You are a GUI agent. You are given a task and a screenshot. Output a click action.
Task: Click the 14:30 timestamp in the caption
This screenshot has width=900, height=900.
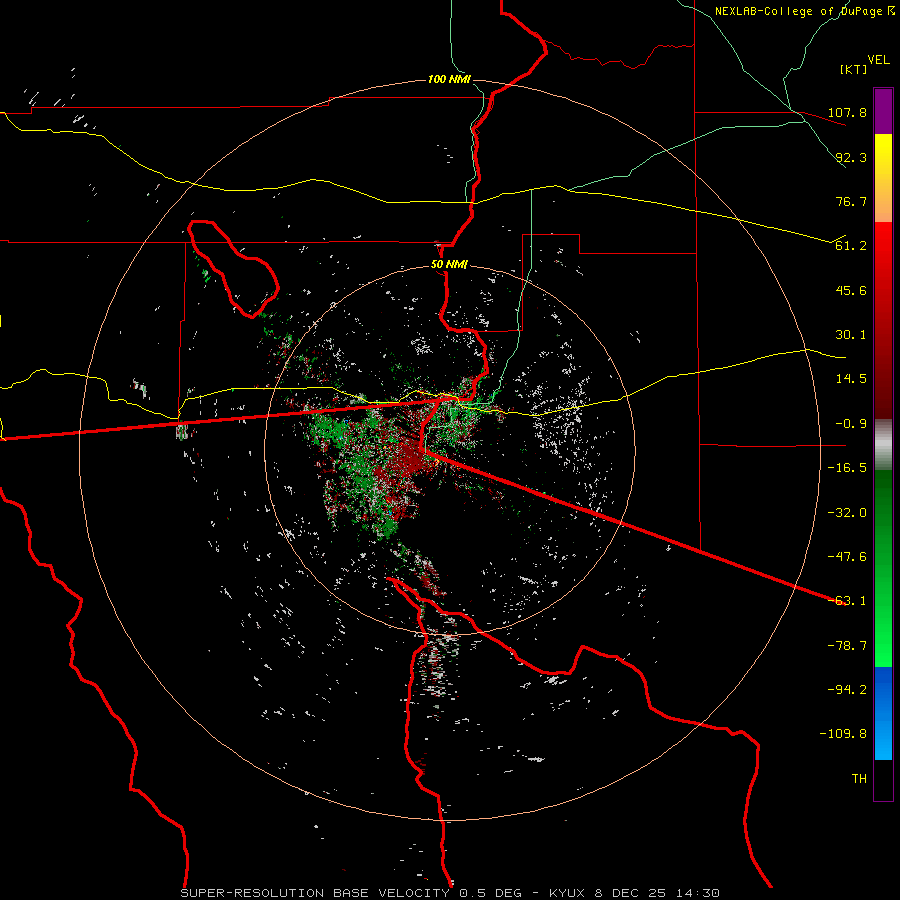[696, 893]
